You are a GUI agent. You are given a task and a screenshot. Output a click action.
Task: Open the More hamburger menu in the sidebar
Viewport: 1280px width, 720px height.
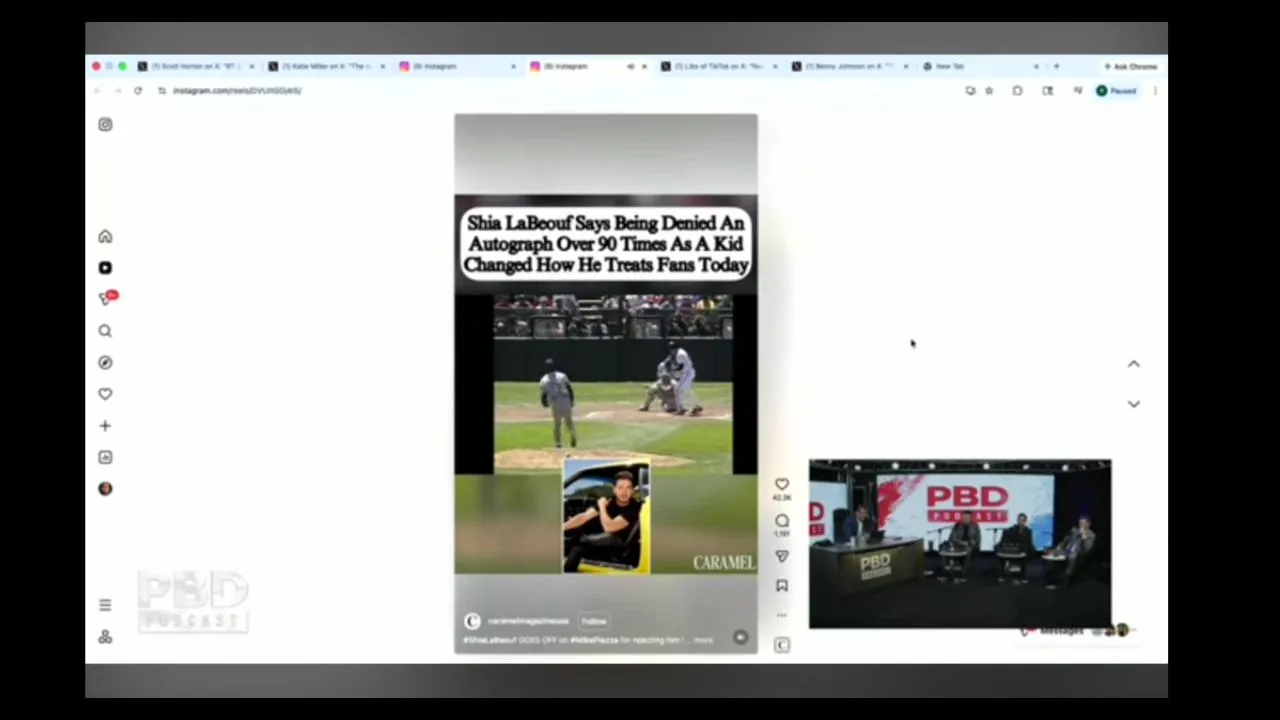105,605
